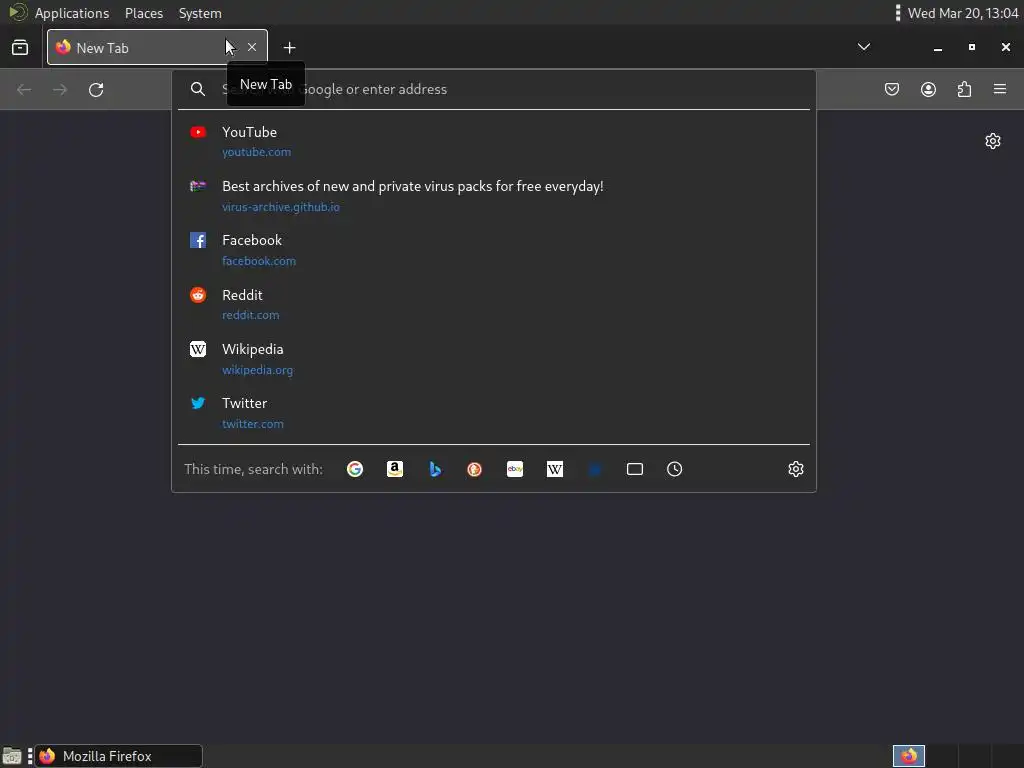Image resolution: width=1024 pixels, height=768 pixels.
Task: Click Mozilla Firefox taskbar window button
Action: pyautogui.click(x=118, y=756)
